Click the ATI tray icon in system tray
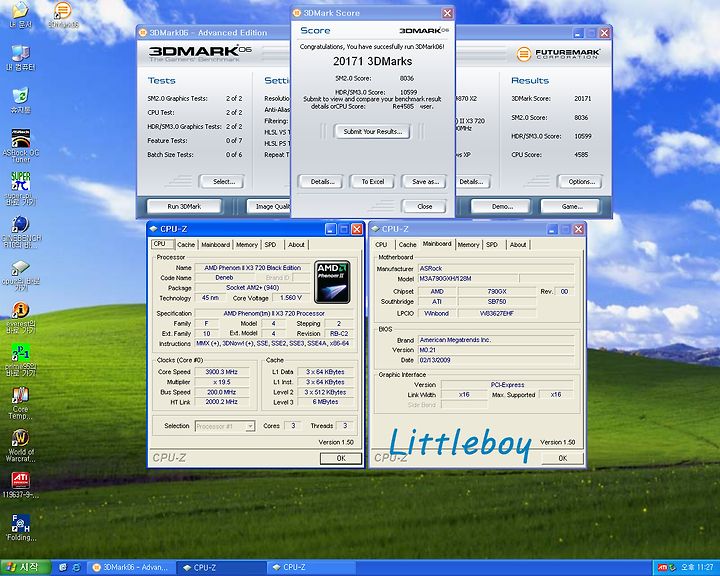 click(662, 567)
